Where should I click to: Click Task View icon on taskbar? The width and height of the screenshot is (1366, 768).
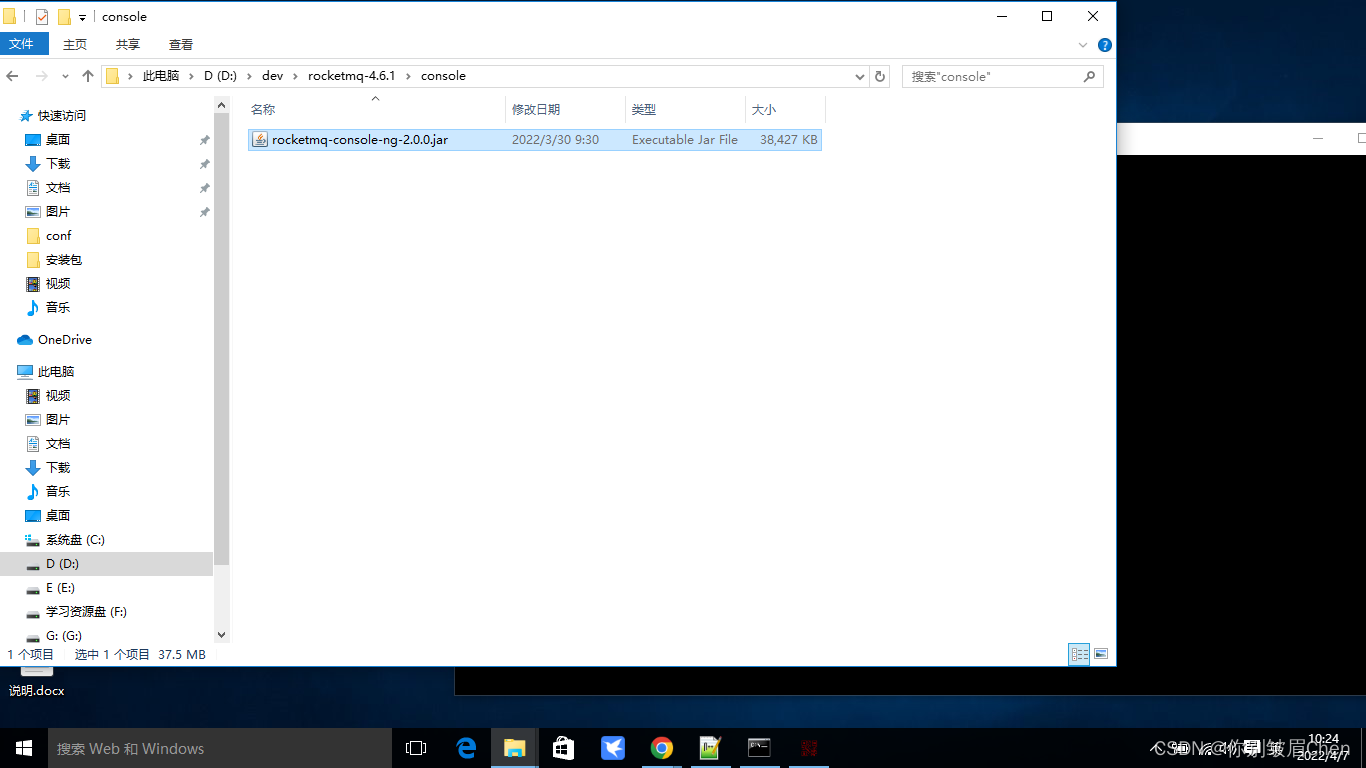coord(416,748)
